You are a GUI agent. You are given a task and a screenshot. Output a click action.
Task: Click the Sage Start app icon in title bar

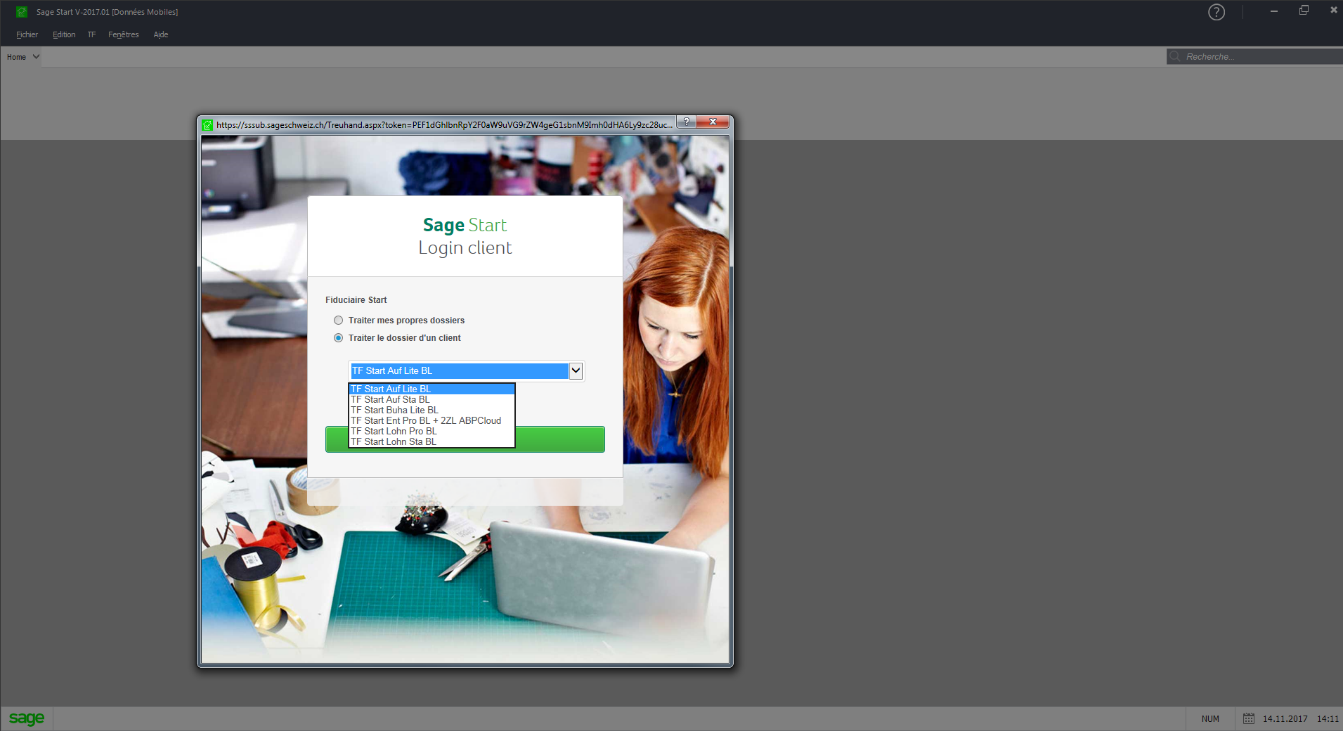point(21,12)
